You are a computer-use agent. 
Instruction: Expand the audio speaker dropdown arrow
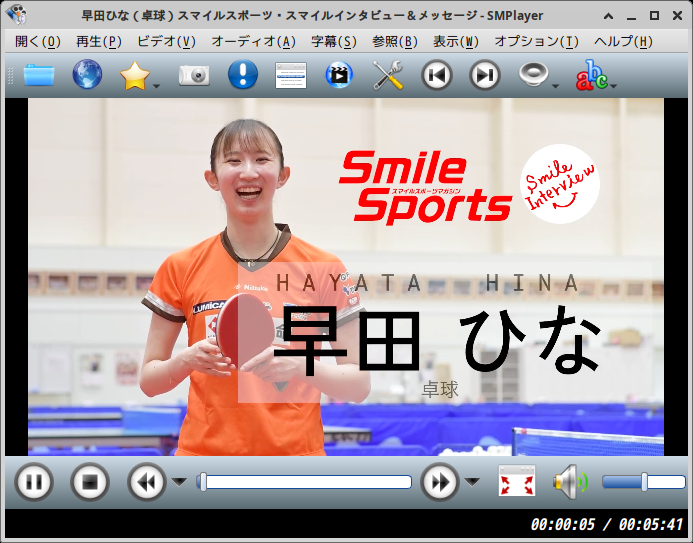click(x=556, y=86)
